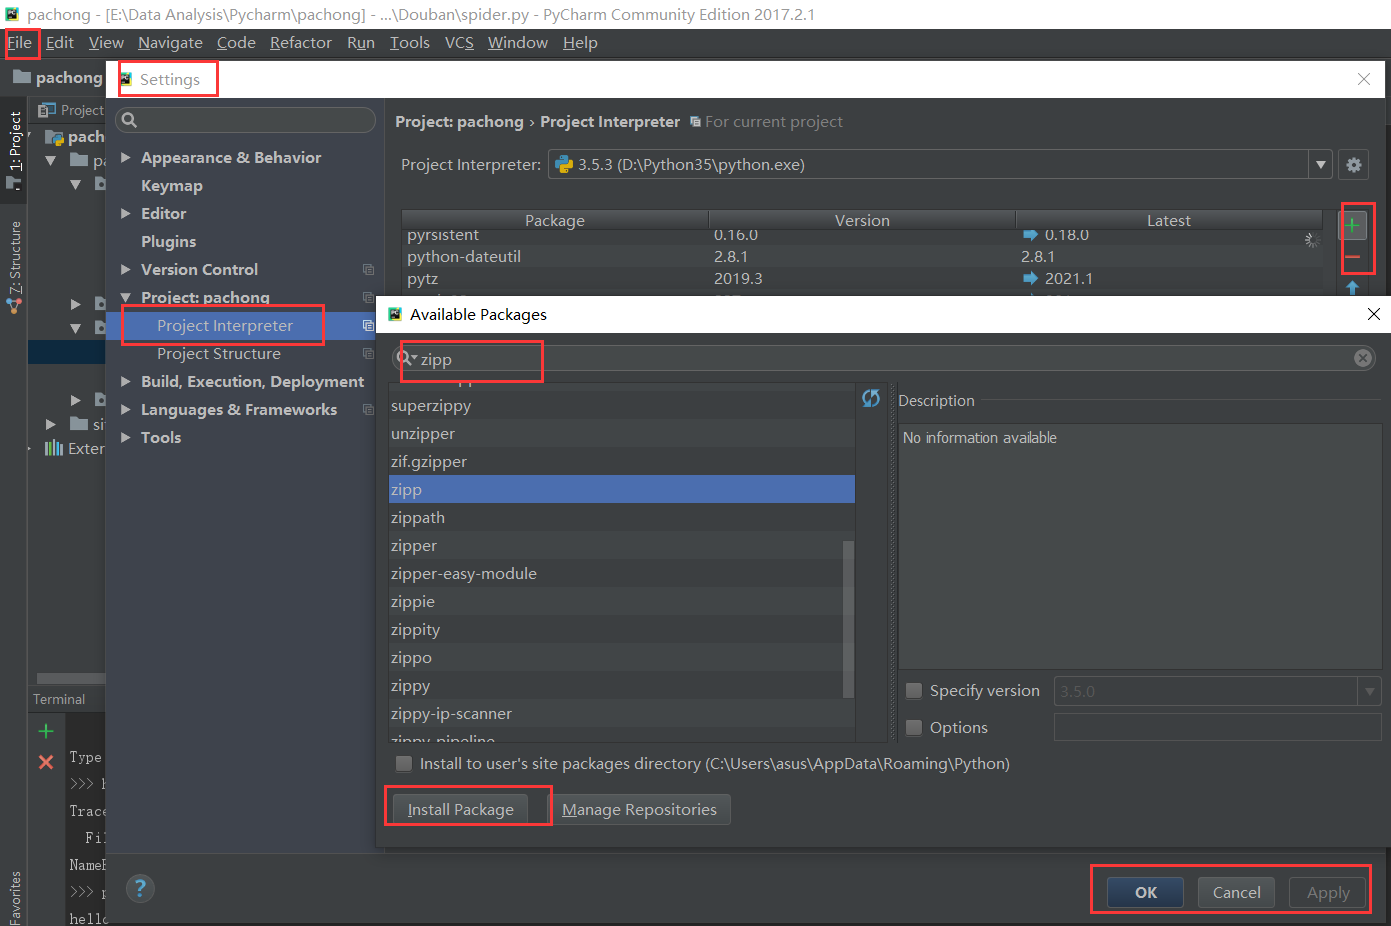Viewport: 1391px width, 926px height.
Task: Select the unzipper package
Action: click(x=621, y=434)
